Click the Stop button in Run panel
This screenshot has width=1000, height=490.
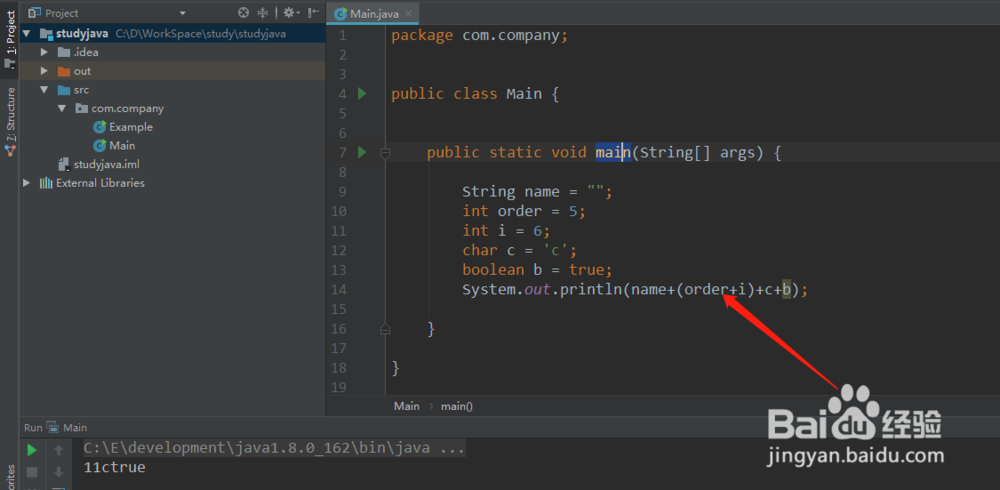[32, 472]
